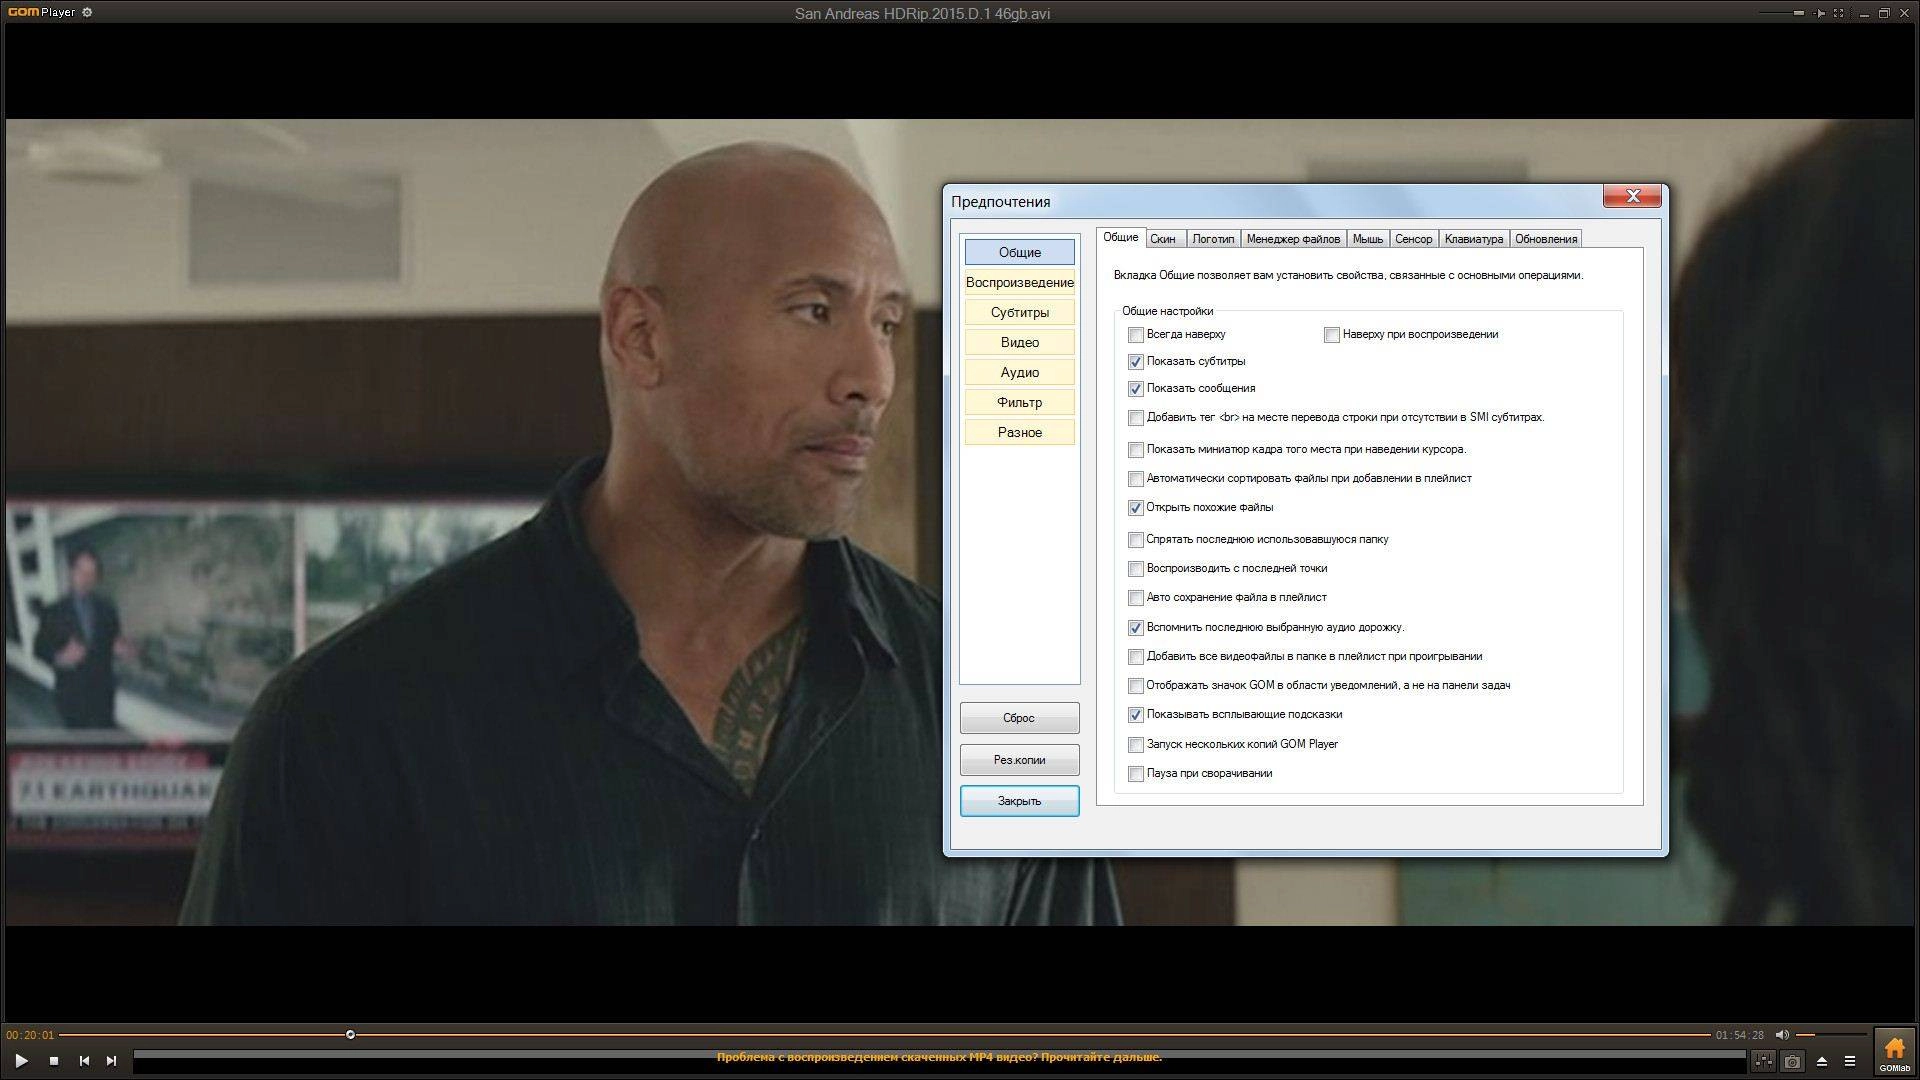Enable Наверху при воспроизведении checkbox
Image resolution: width=1920 pixels, height=1080 pixels.
point(1331,335)
